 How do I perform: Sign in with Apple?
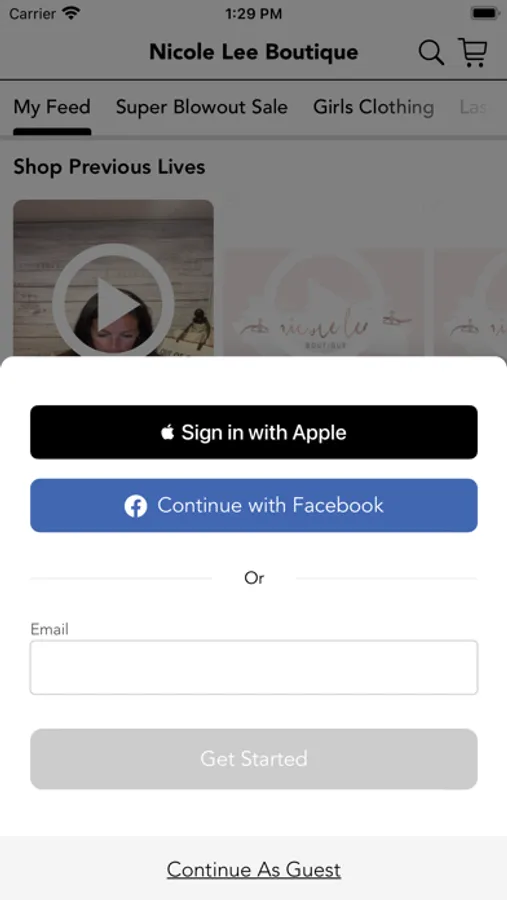point(254,432)
